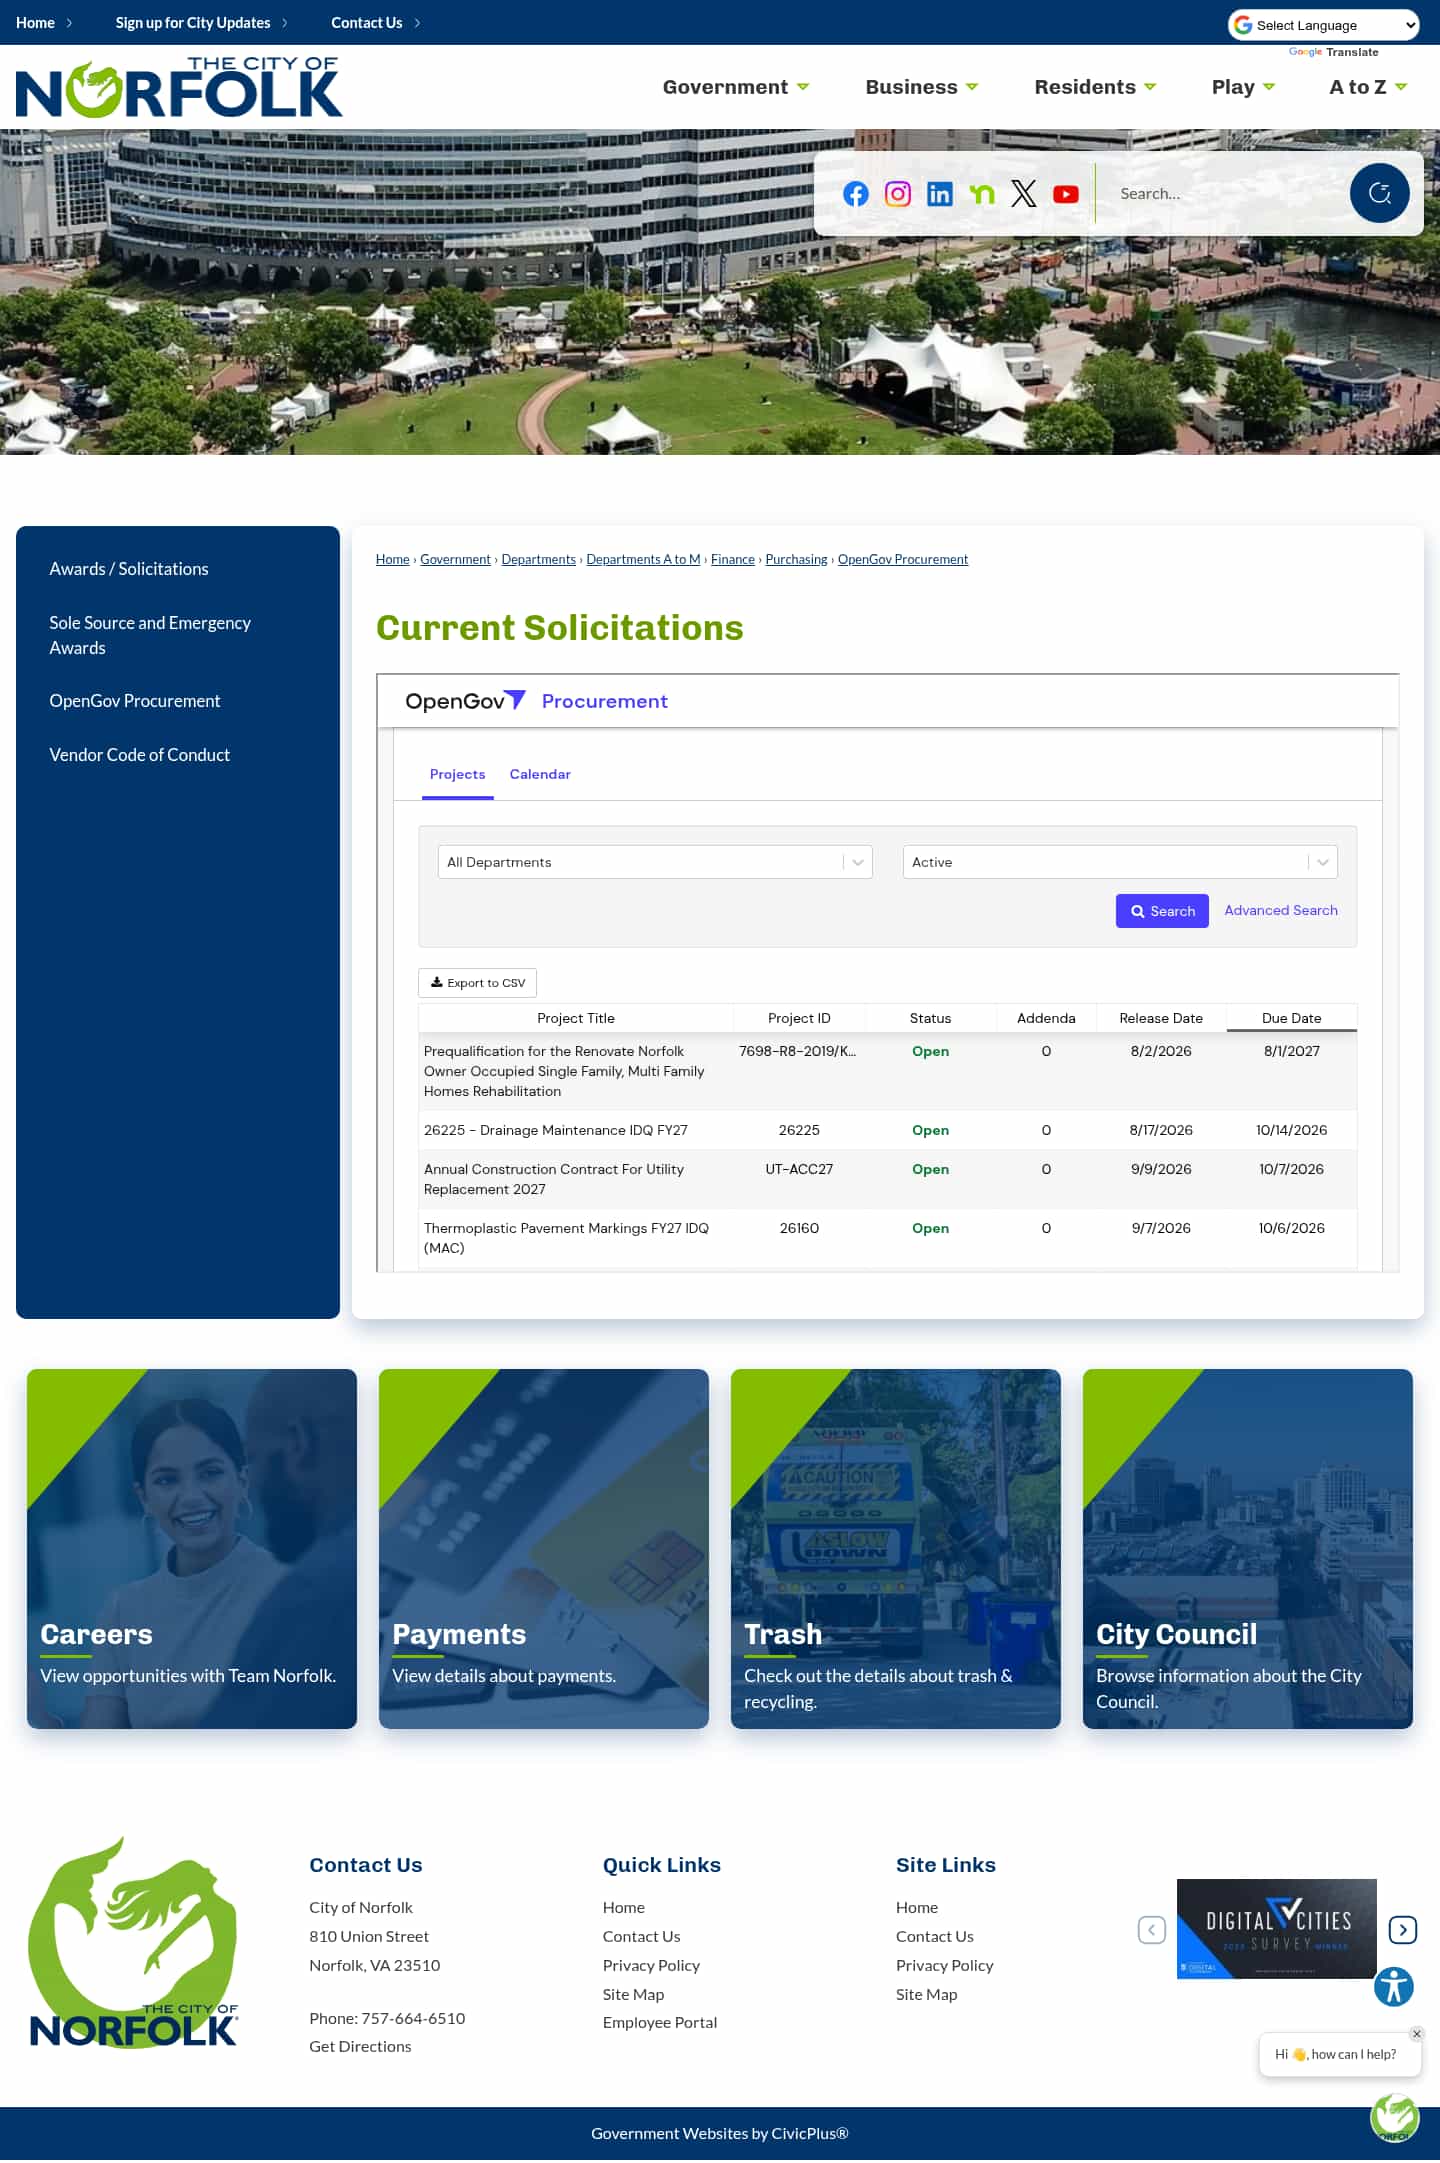The height and width of the screenshot is (2163, 1440).
Task: Click Finance breadcrumb link
Action: 733,559
